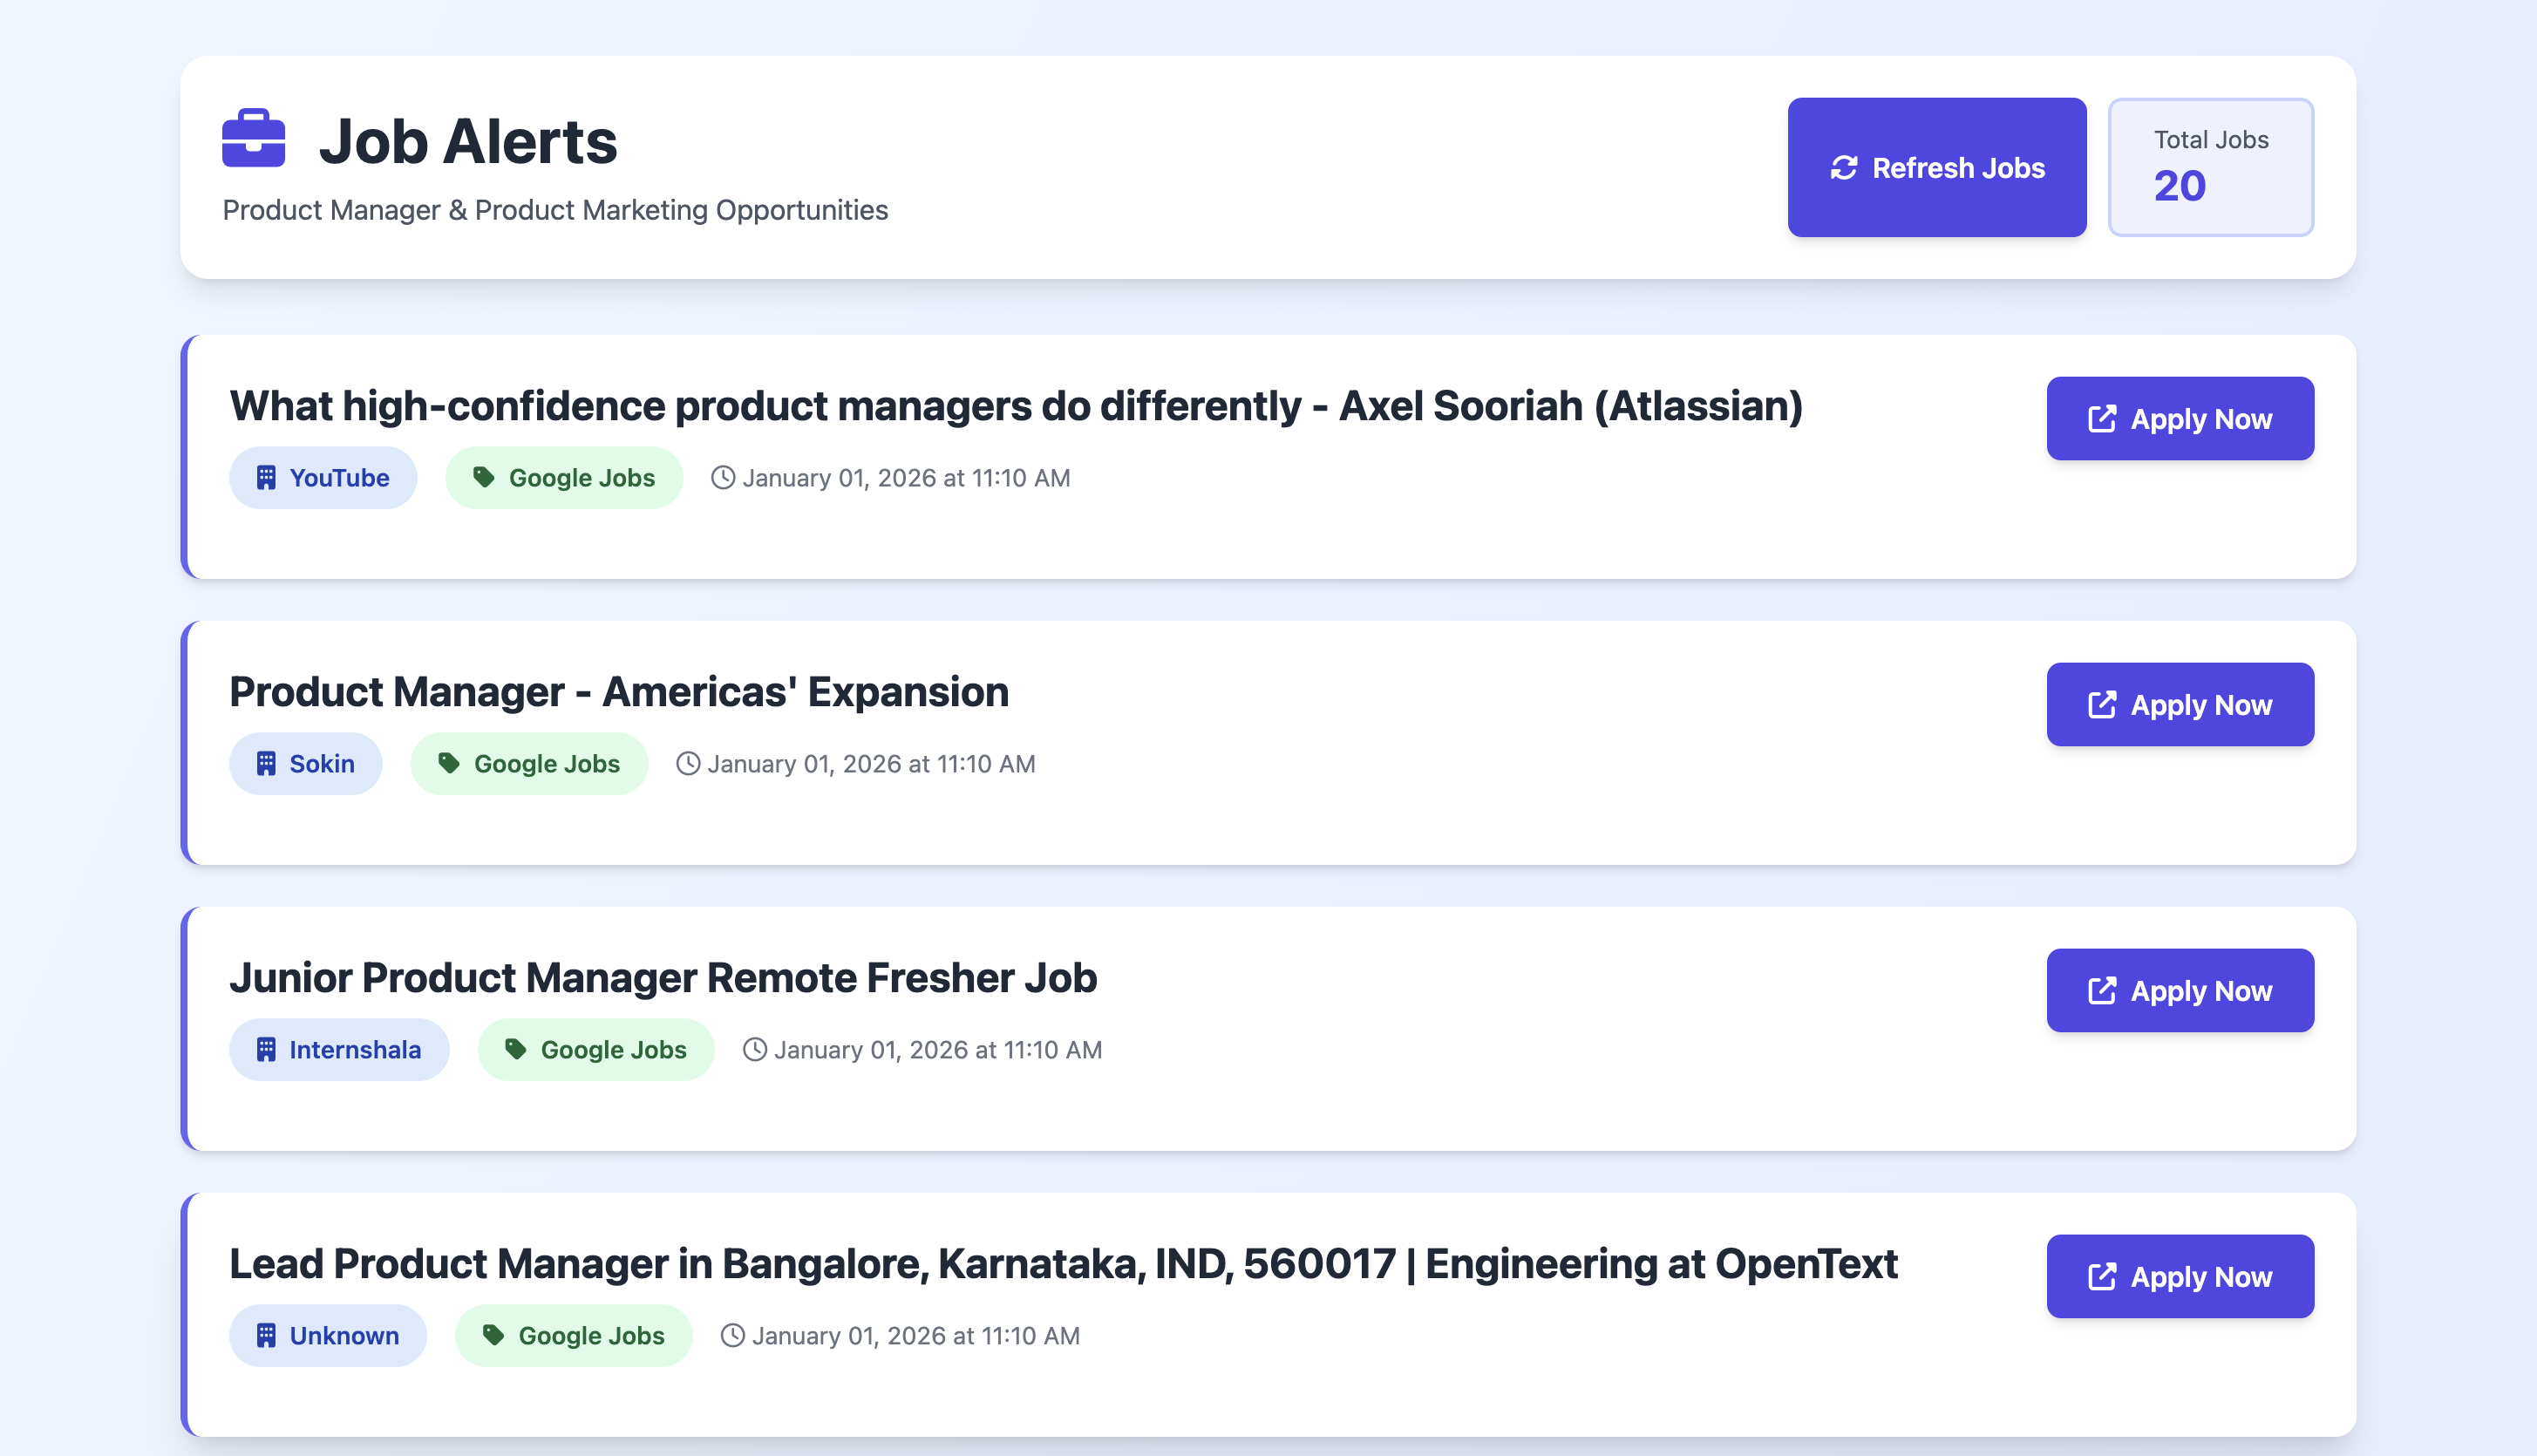2537x1456 pixels.
Task: Click the building icon in the YouTube source tag
Action: coord(266,477)
